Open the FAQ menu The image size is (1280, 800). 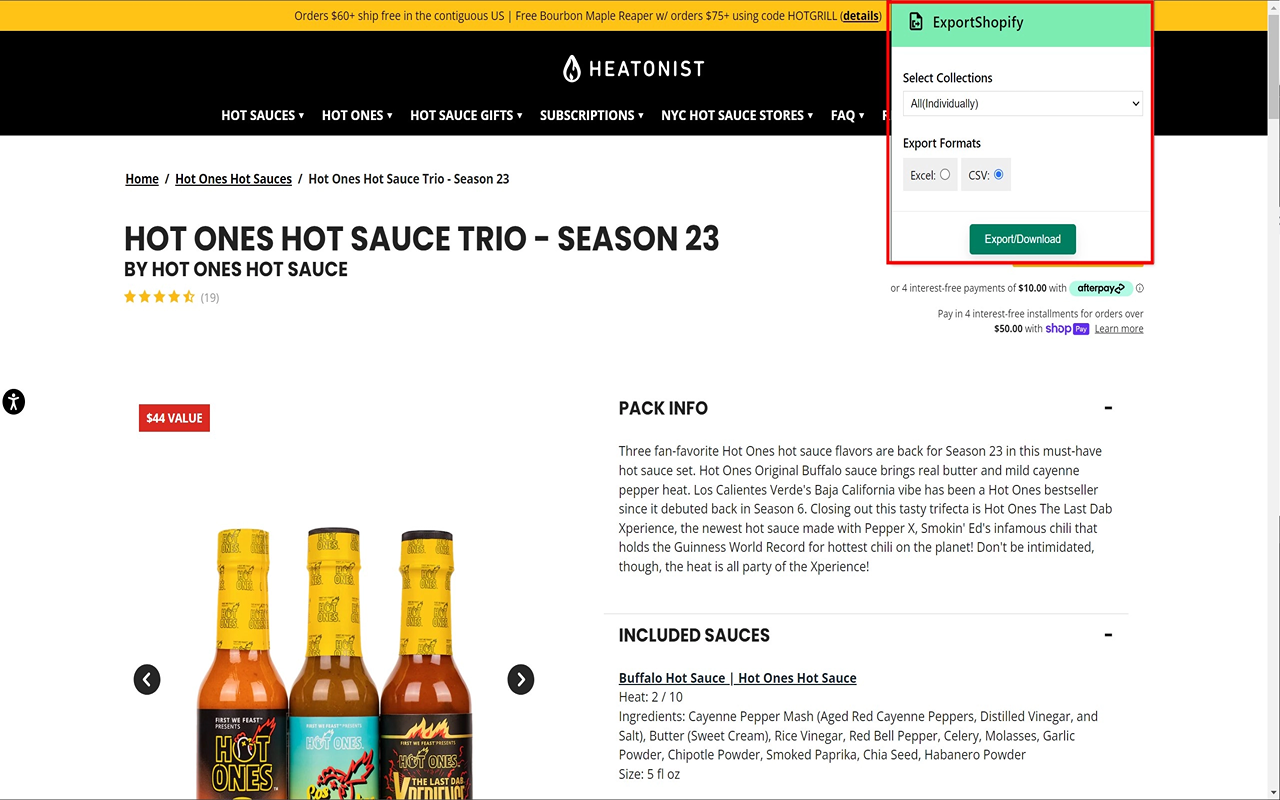(x=848, y=115)
